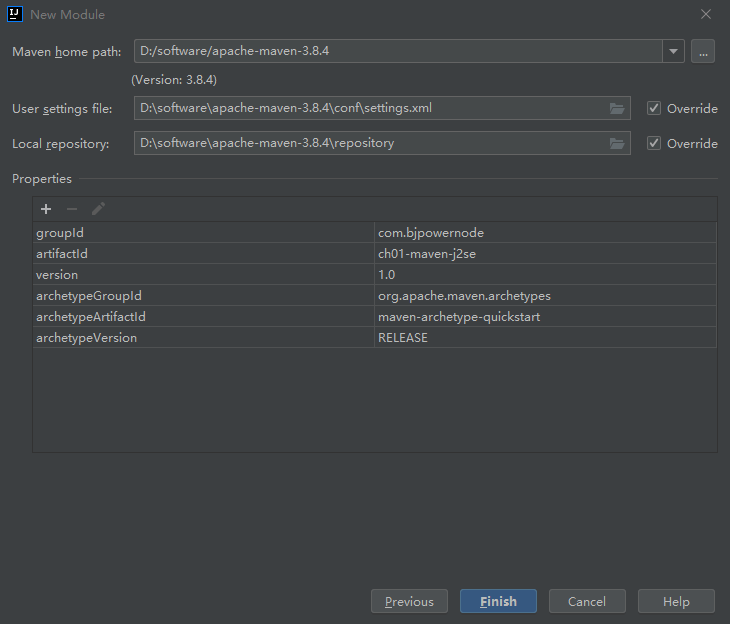Toggle Override for Local repository
The image size is (730, 624).
tap(654, 143)
